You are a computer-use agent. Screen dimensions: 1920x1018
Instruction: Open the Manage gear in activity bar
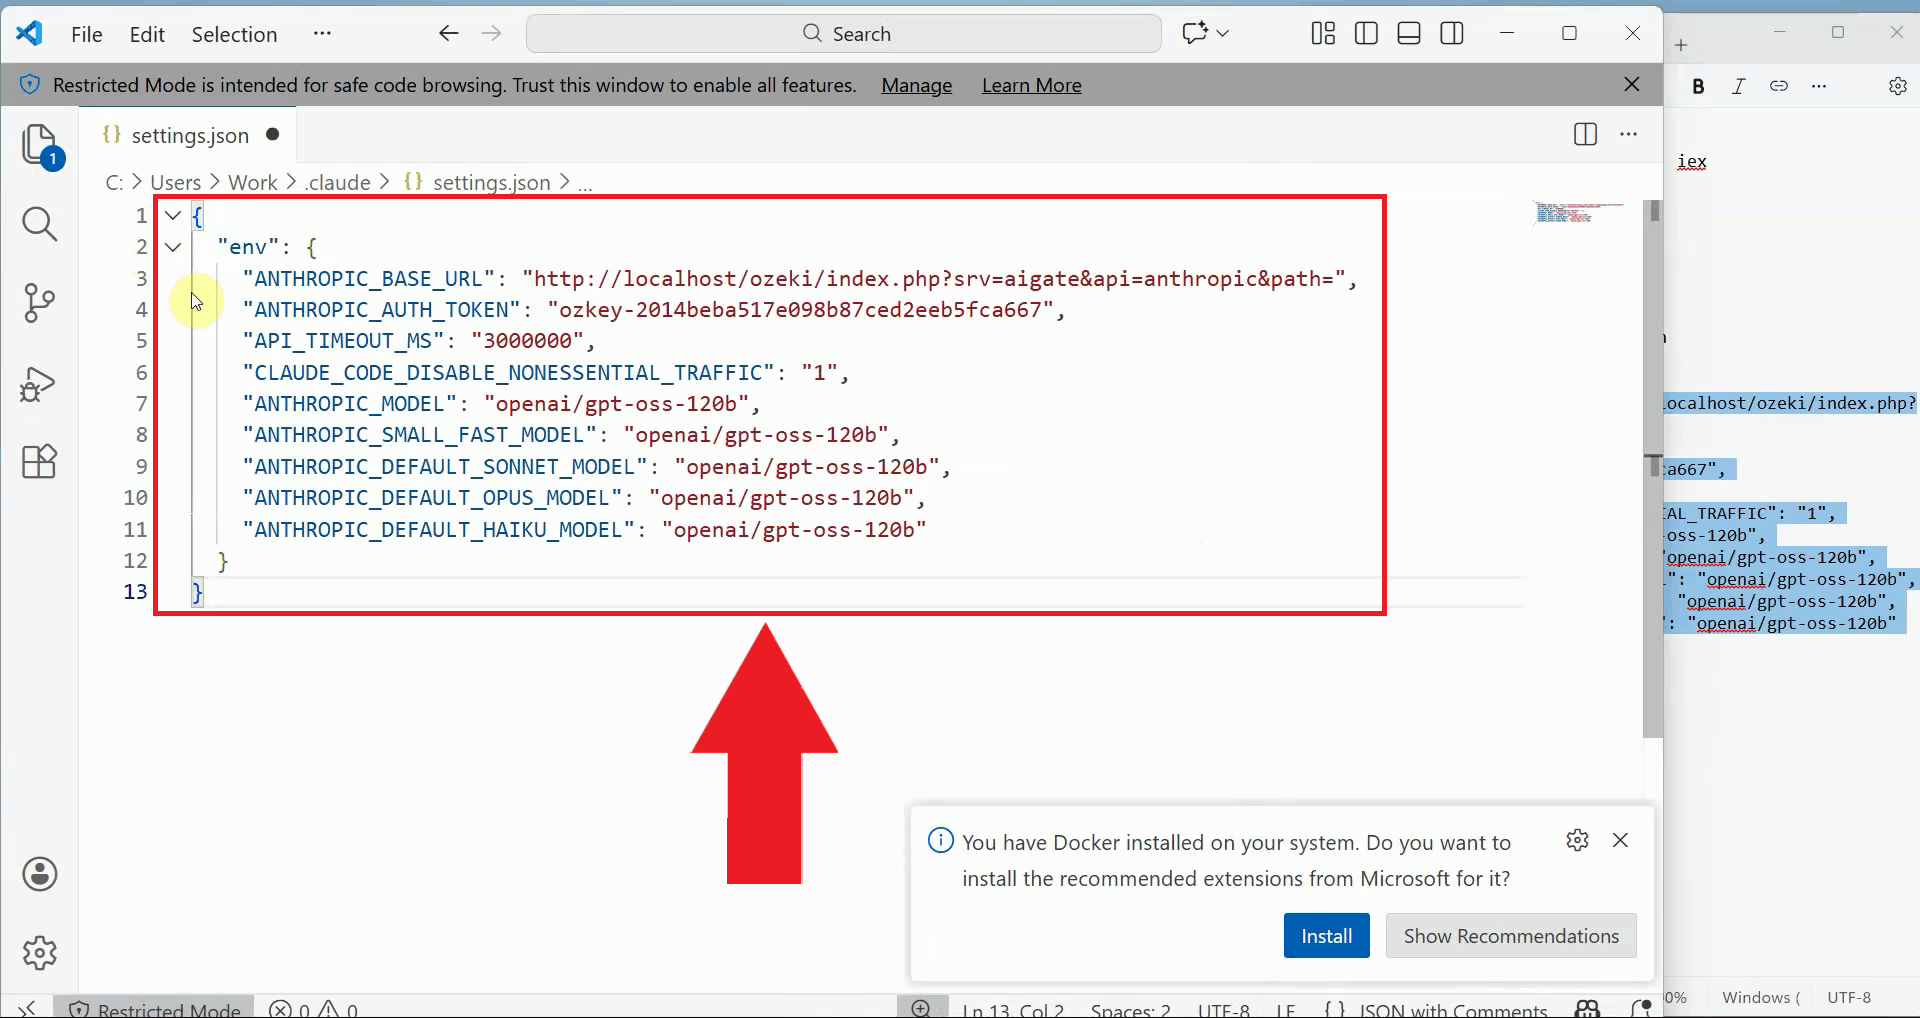[x=40, y=953]
